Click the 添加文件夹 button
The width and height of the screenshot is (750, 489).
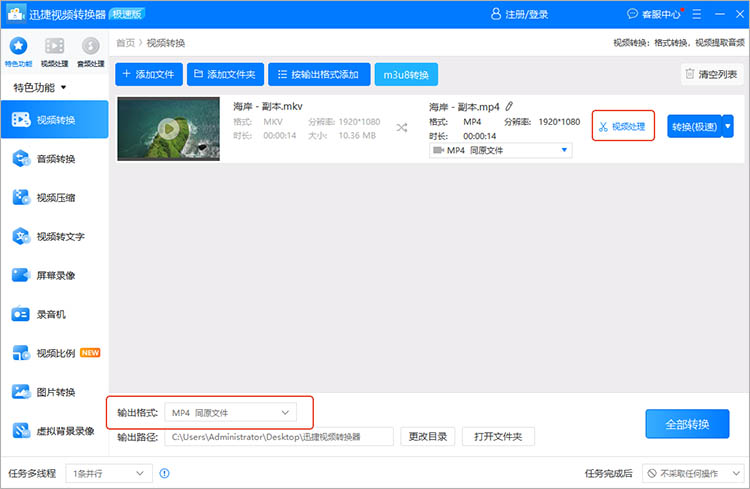click(x=225, y=74)
